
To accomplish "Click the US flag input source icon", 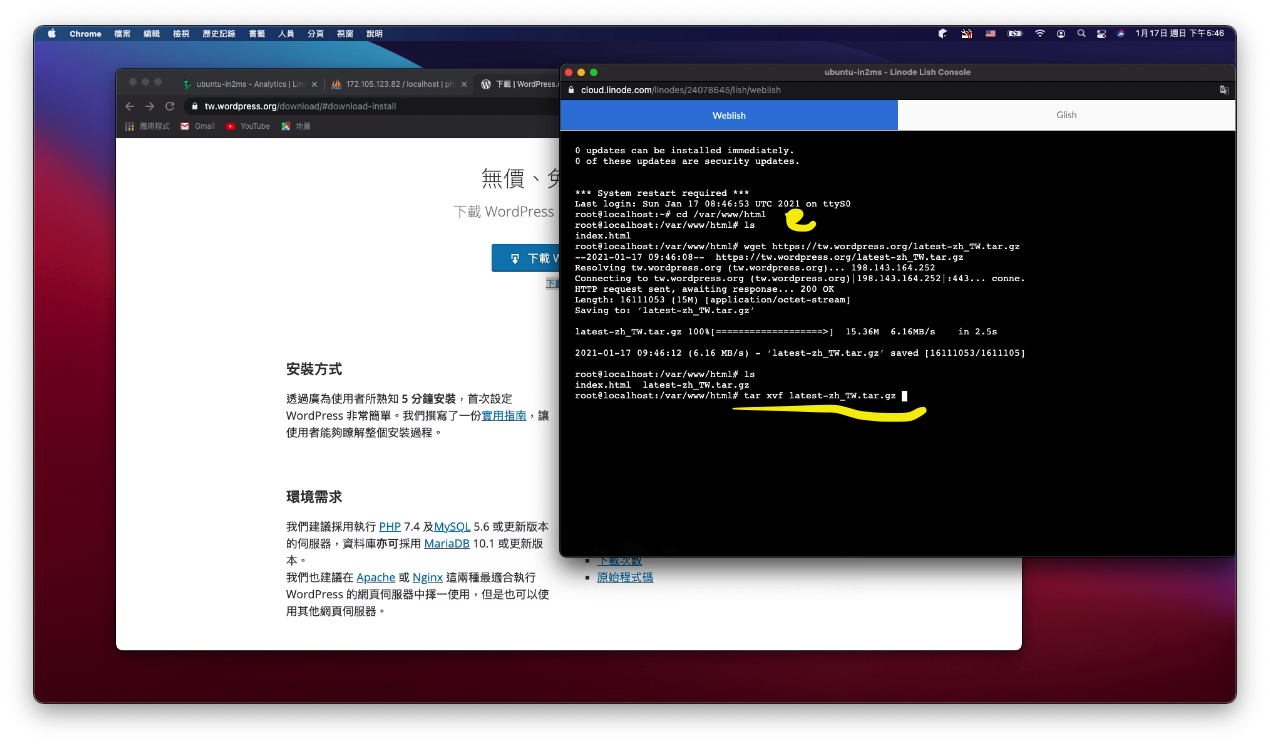I will 990,33.
